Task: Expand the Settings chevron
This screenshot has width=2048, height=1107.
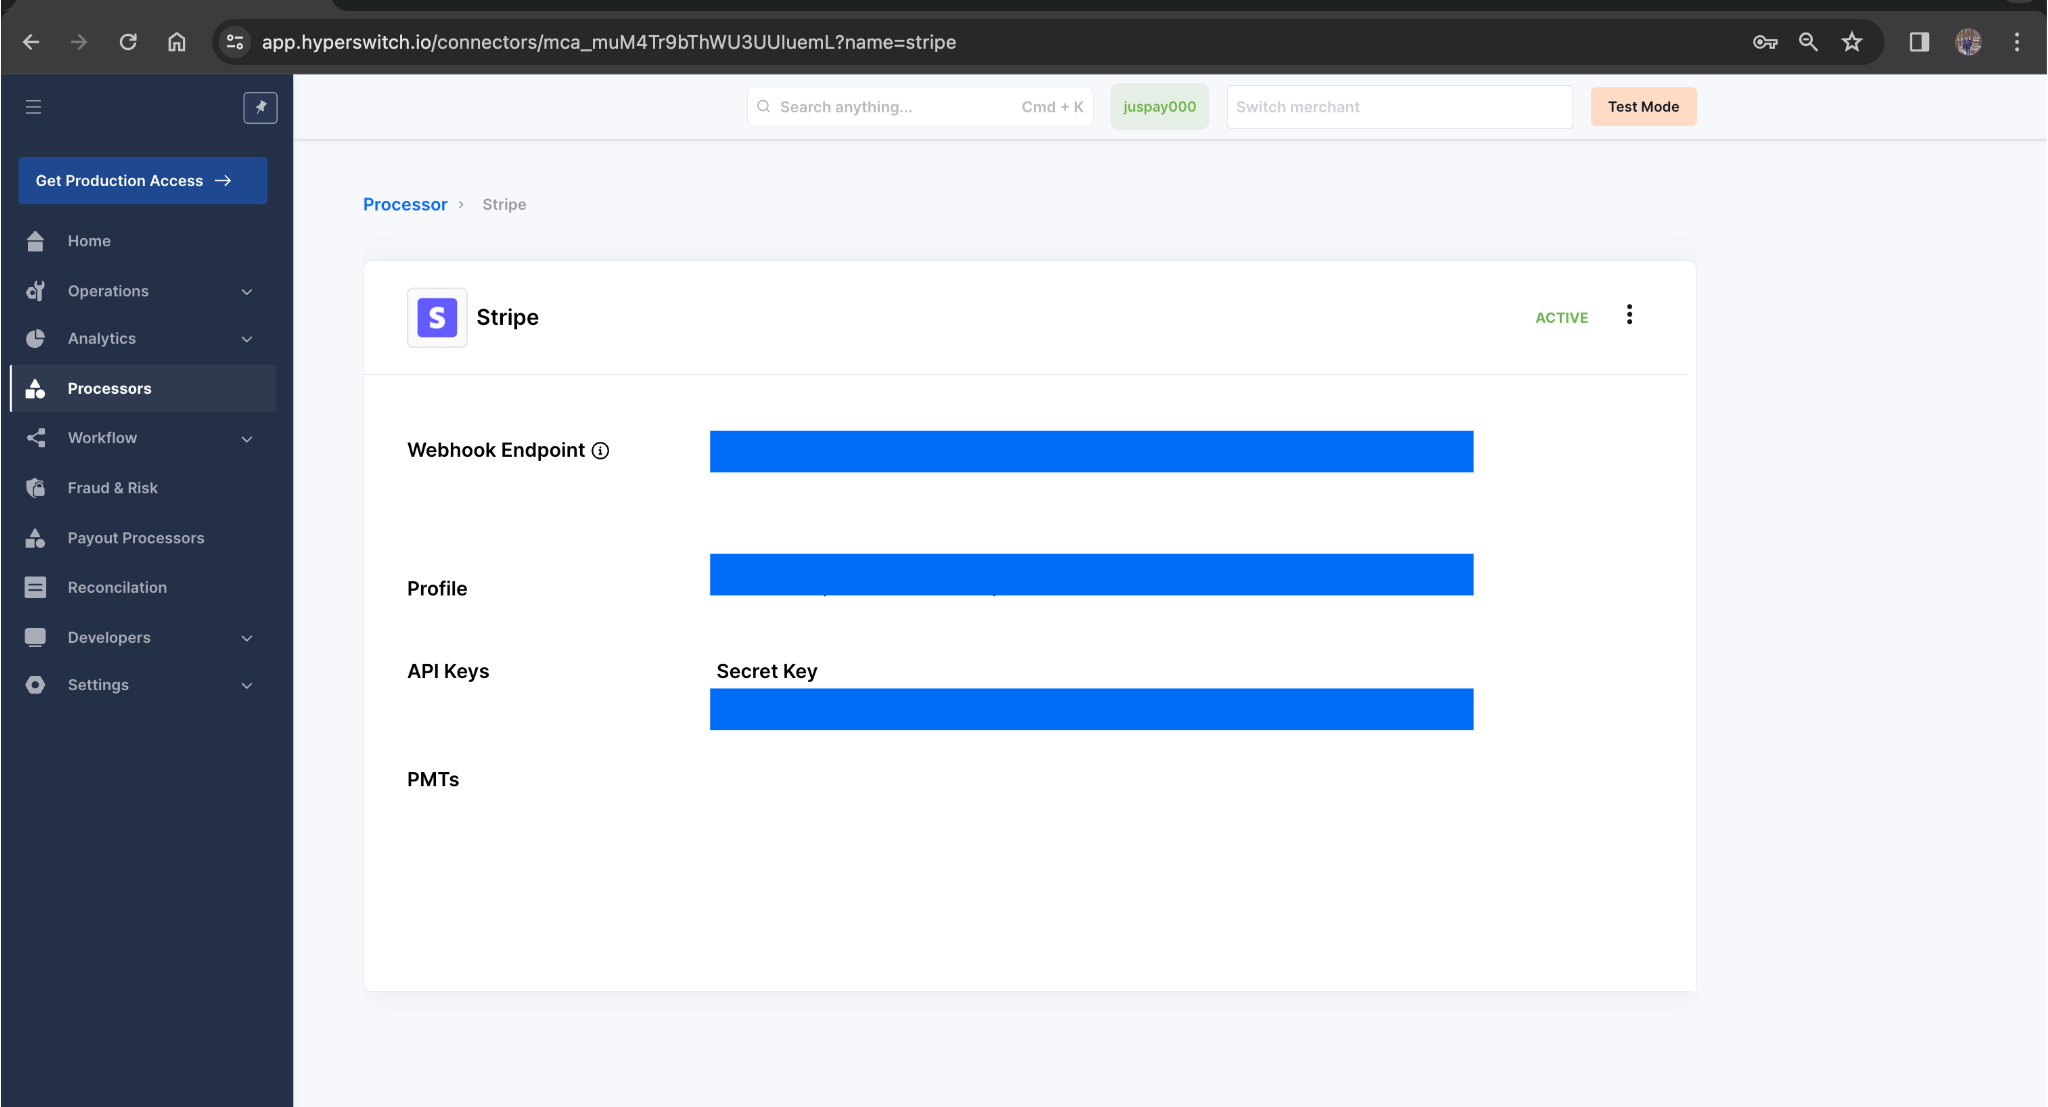Action: coord(247,685)
